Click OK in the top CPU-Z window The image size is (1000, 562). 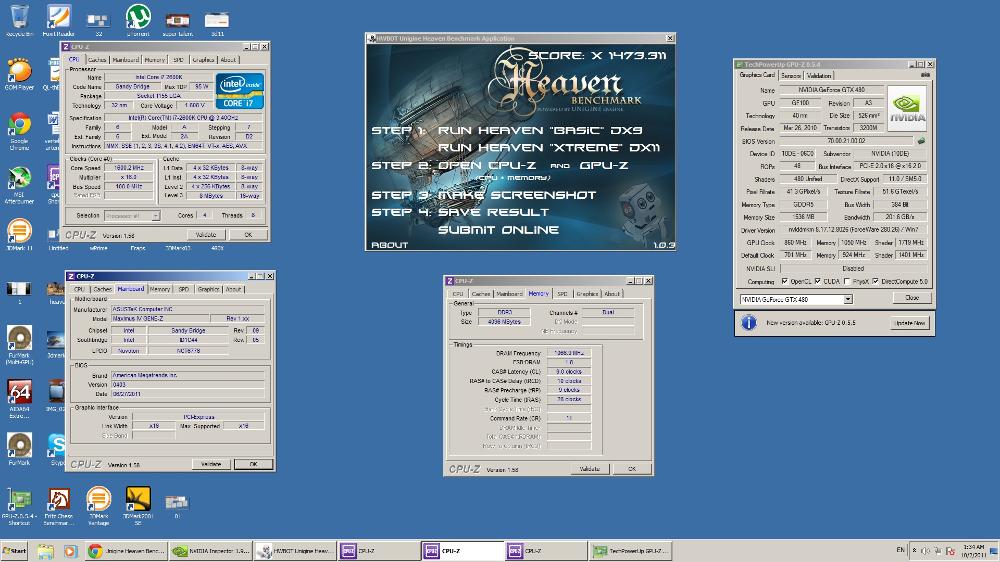[248, 235]
